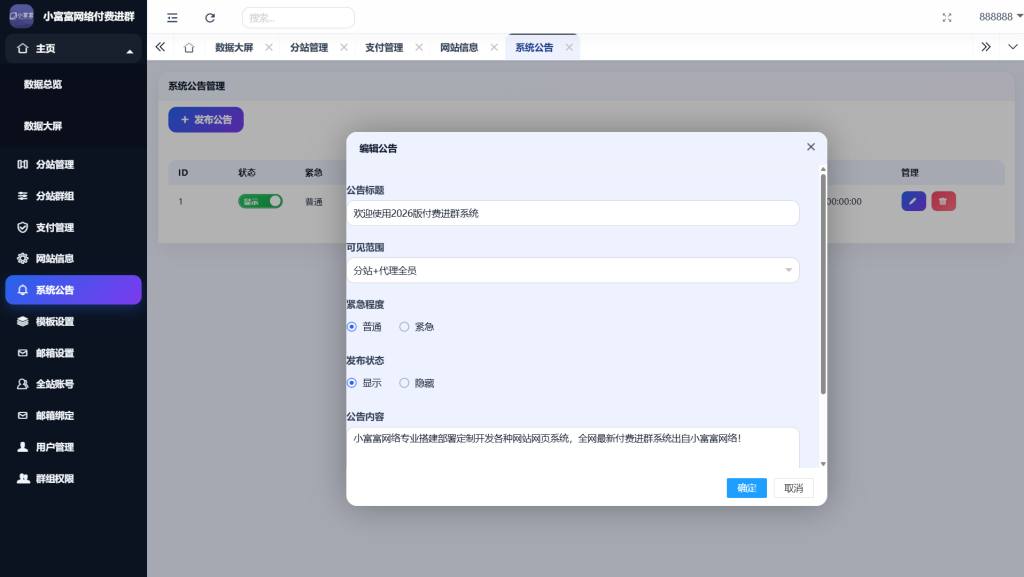Switch to 支付管理 tab
Screen dimensions: 1024x577
[x=384, y=47]
